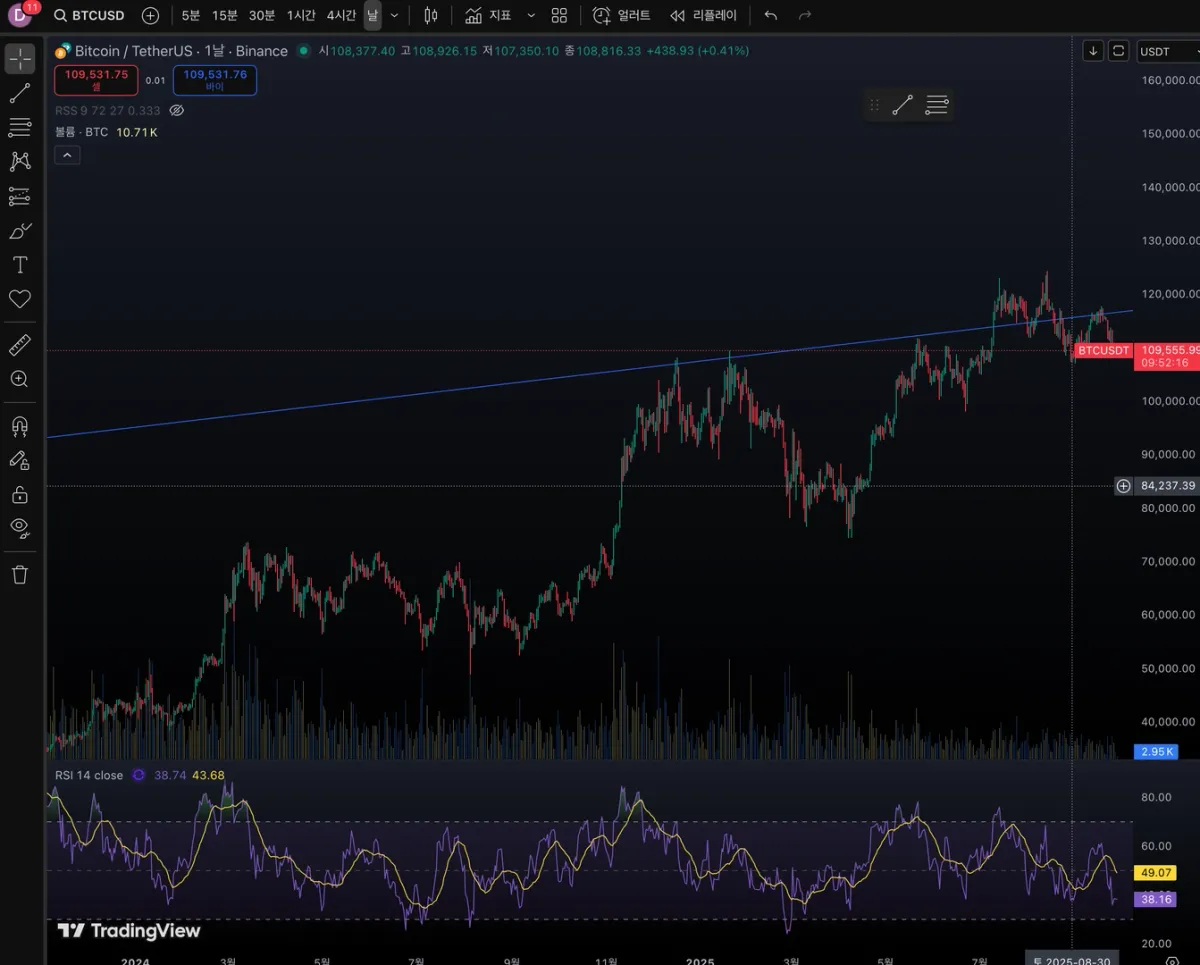Open the user profile avatar menu
This screenshot has height=965, width=1200.
point(21,15)
